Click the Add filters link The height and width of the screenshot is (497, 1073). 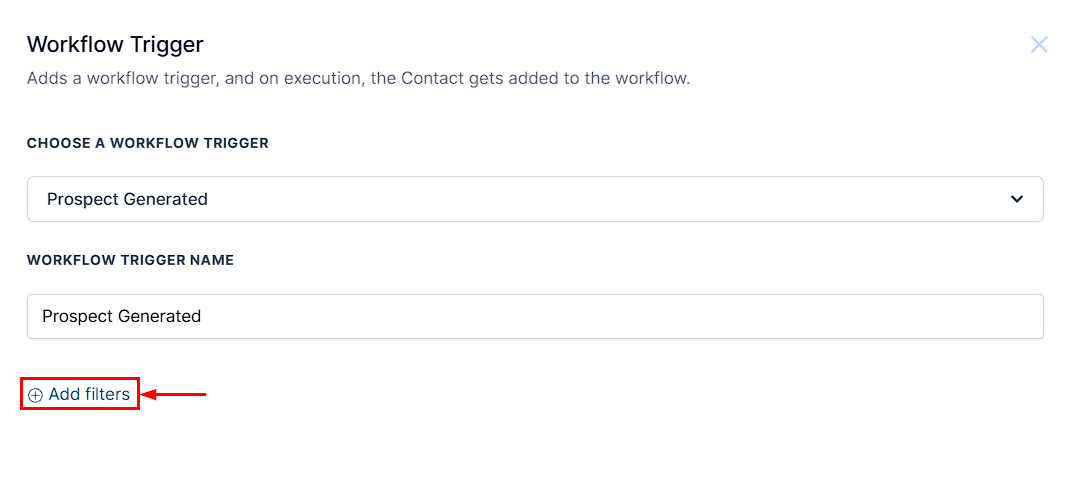[x=79, y=394]
